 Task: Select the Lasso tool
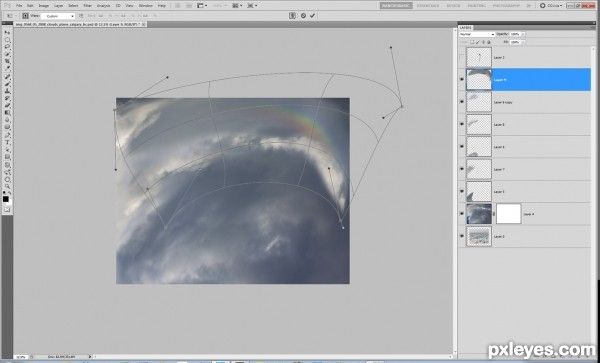click(7, 47)
